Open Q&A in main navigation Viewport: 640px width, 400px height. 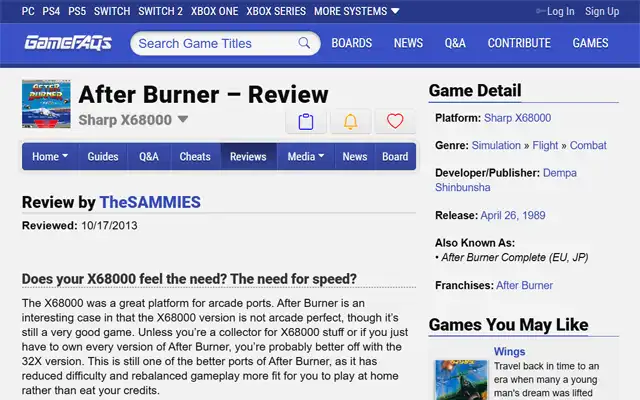(x=455, y=43)
